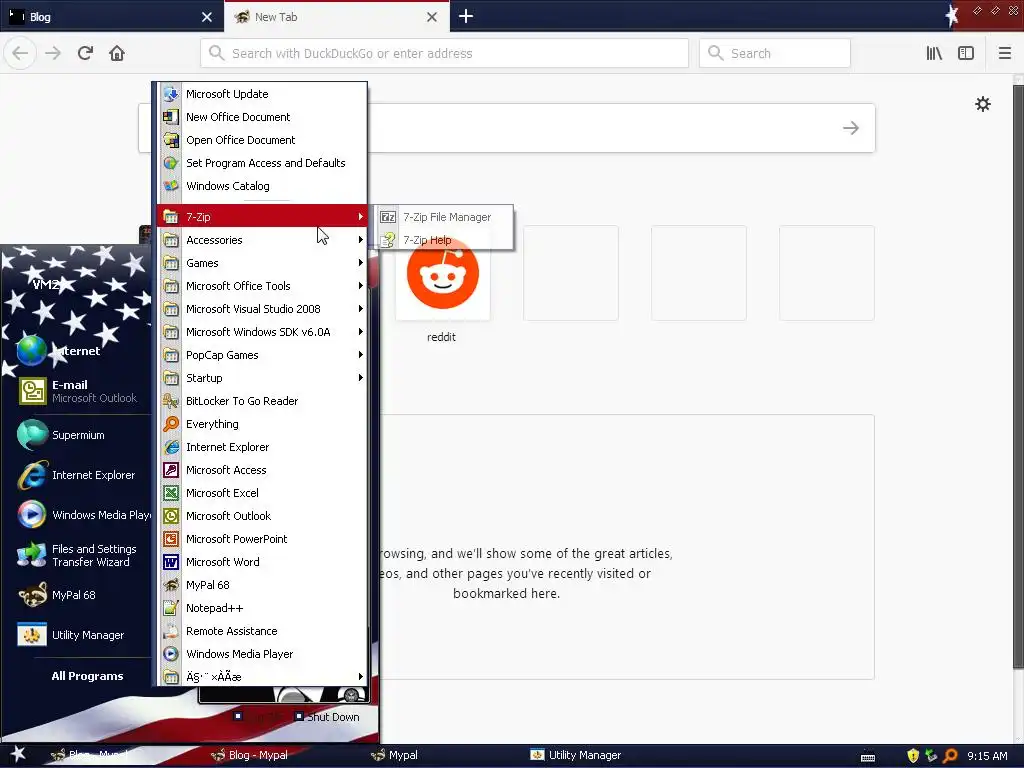Screen dimensions: 1024x768
Task: Click the Start button on taskbar
Action: [18, 754]
